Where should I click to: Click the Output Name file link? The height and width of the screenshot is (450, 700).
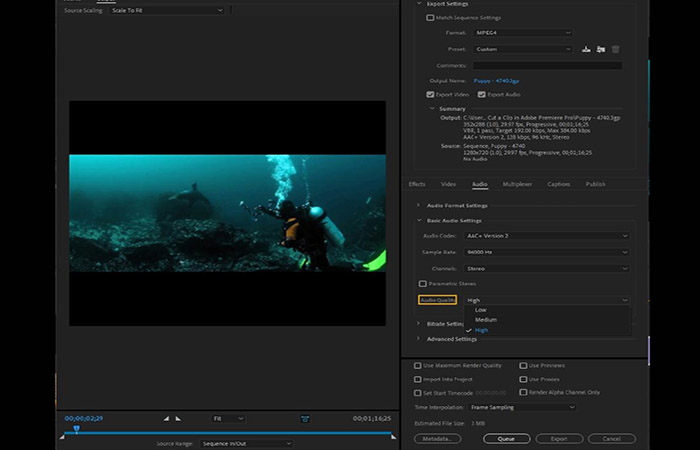[x=496, y=81]
